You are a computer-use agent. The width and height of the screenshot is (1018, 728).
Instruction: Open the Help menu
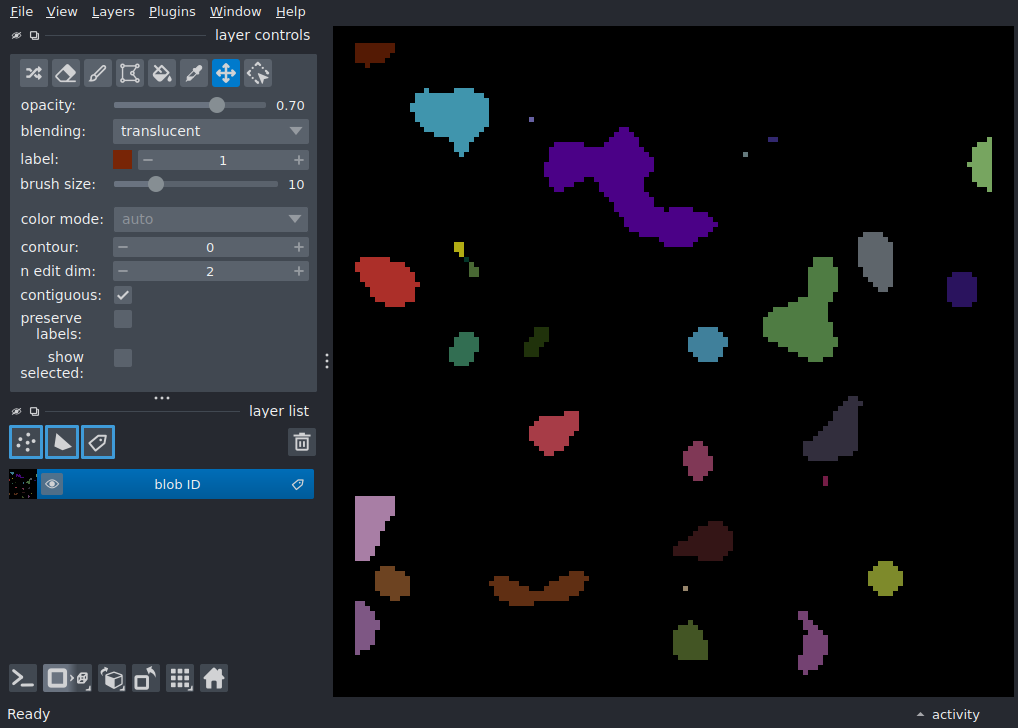290,12
